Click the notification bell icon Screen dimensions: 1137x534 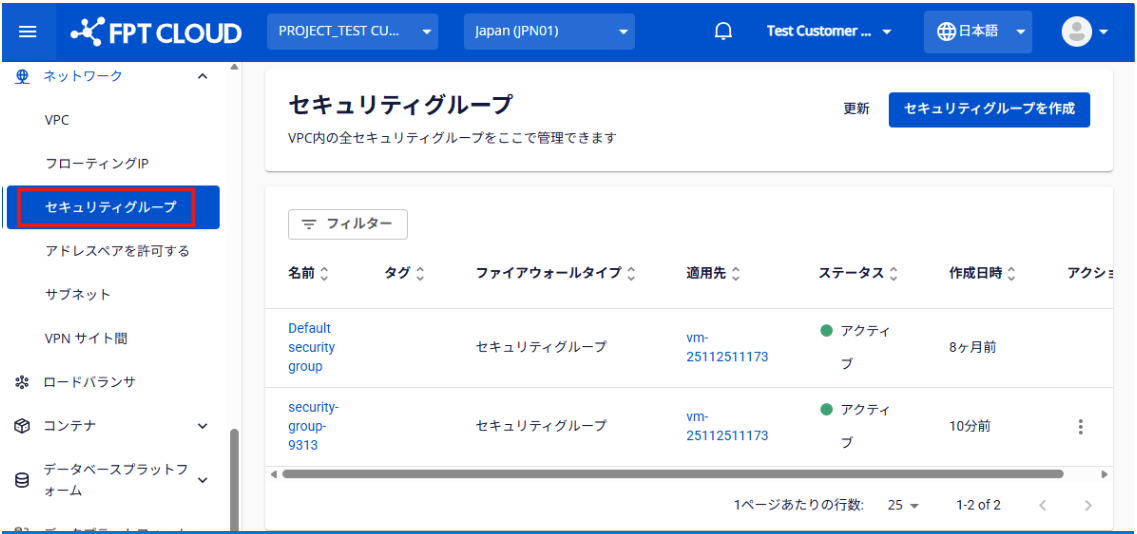point(723,32)
